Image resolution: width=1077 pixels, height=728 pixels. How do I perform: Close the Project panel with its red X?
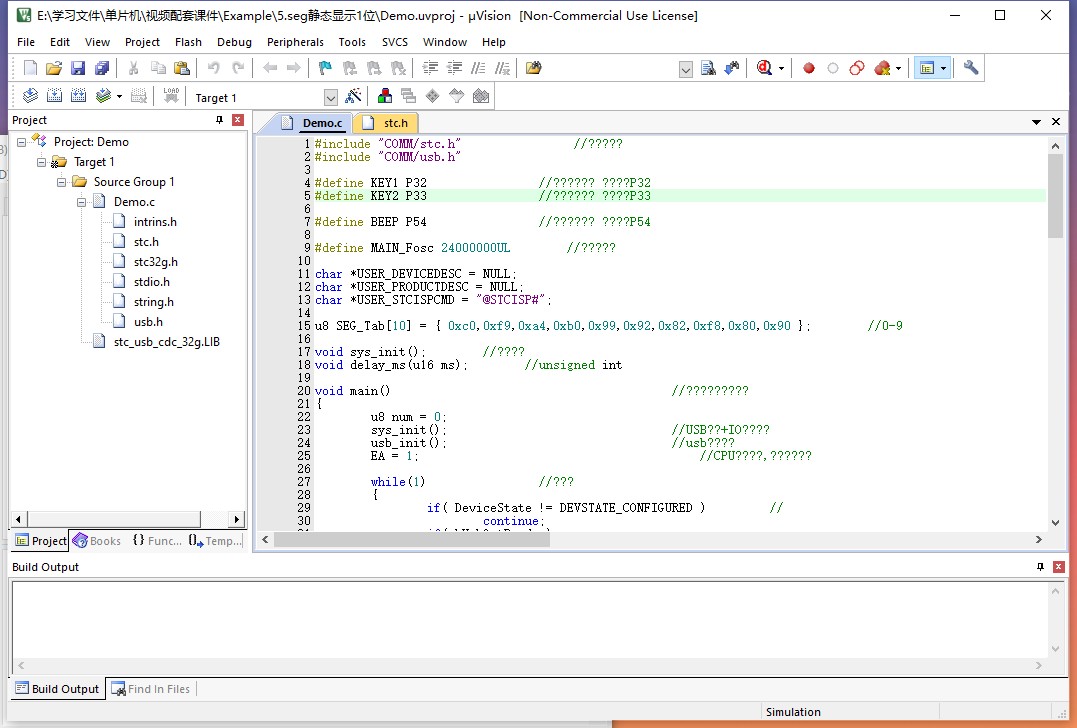point(238,120)
